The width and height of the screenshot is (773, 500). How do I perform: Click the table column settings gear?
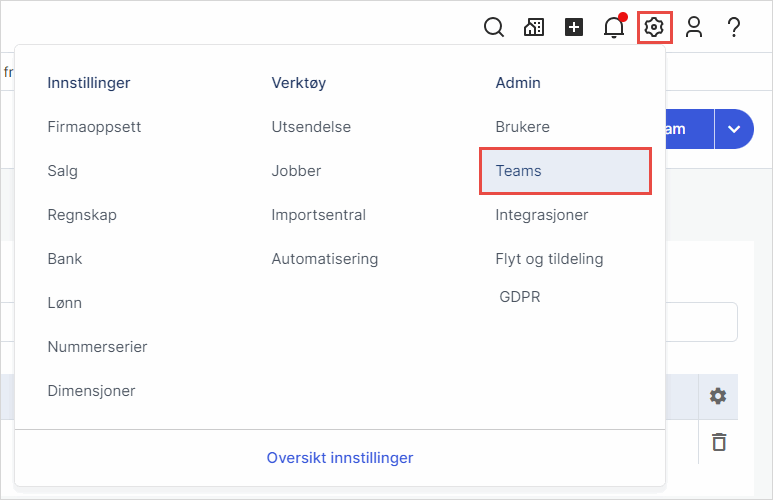717,396
